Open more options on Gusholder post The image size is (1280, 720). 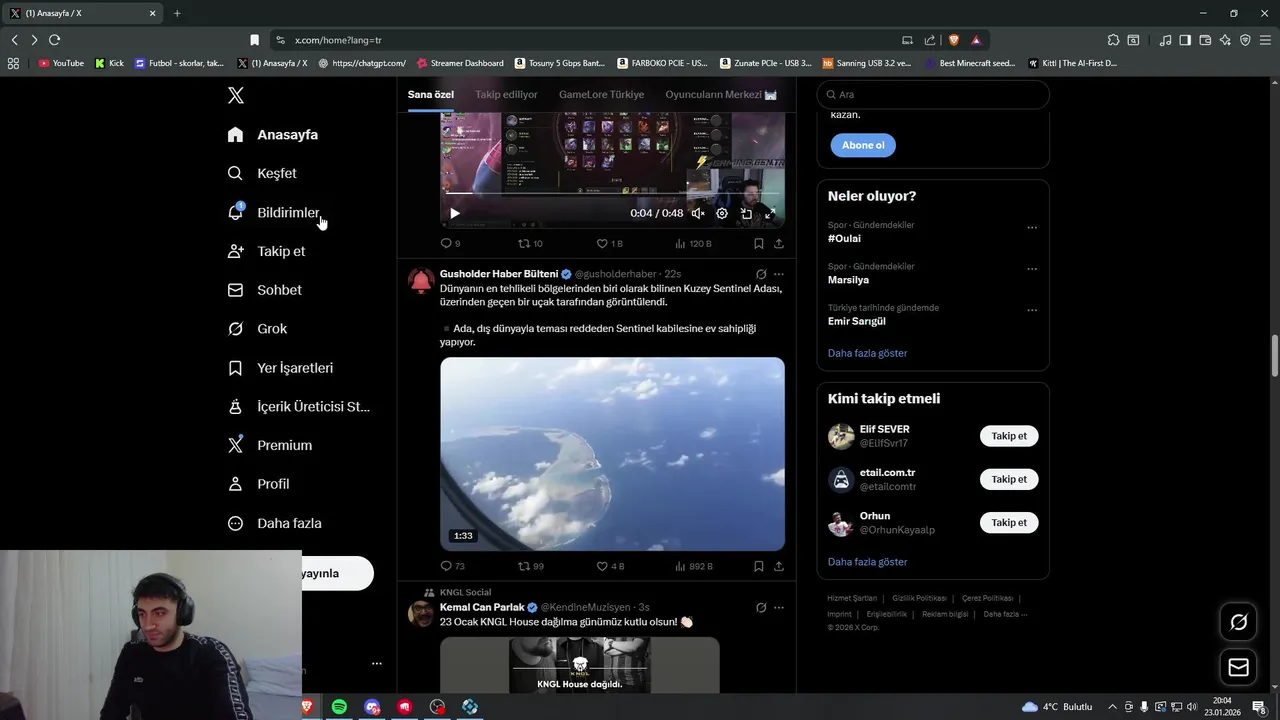779,274
